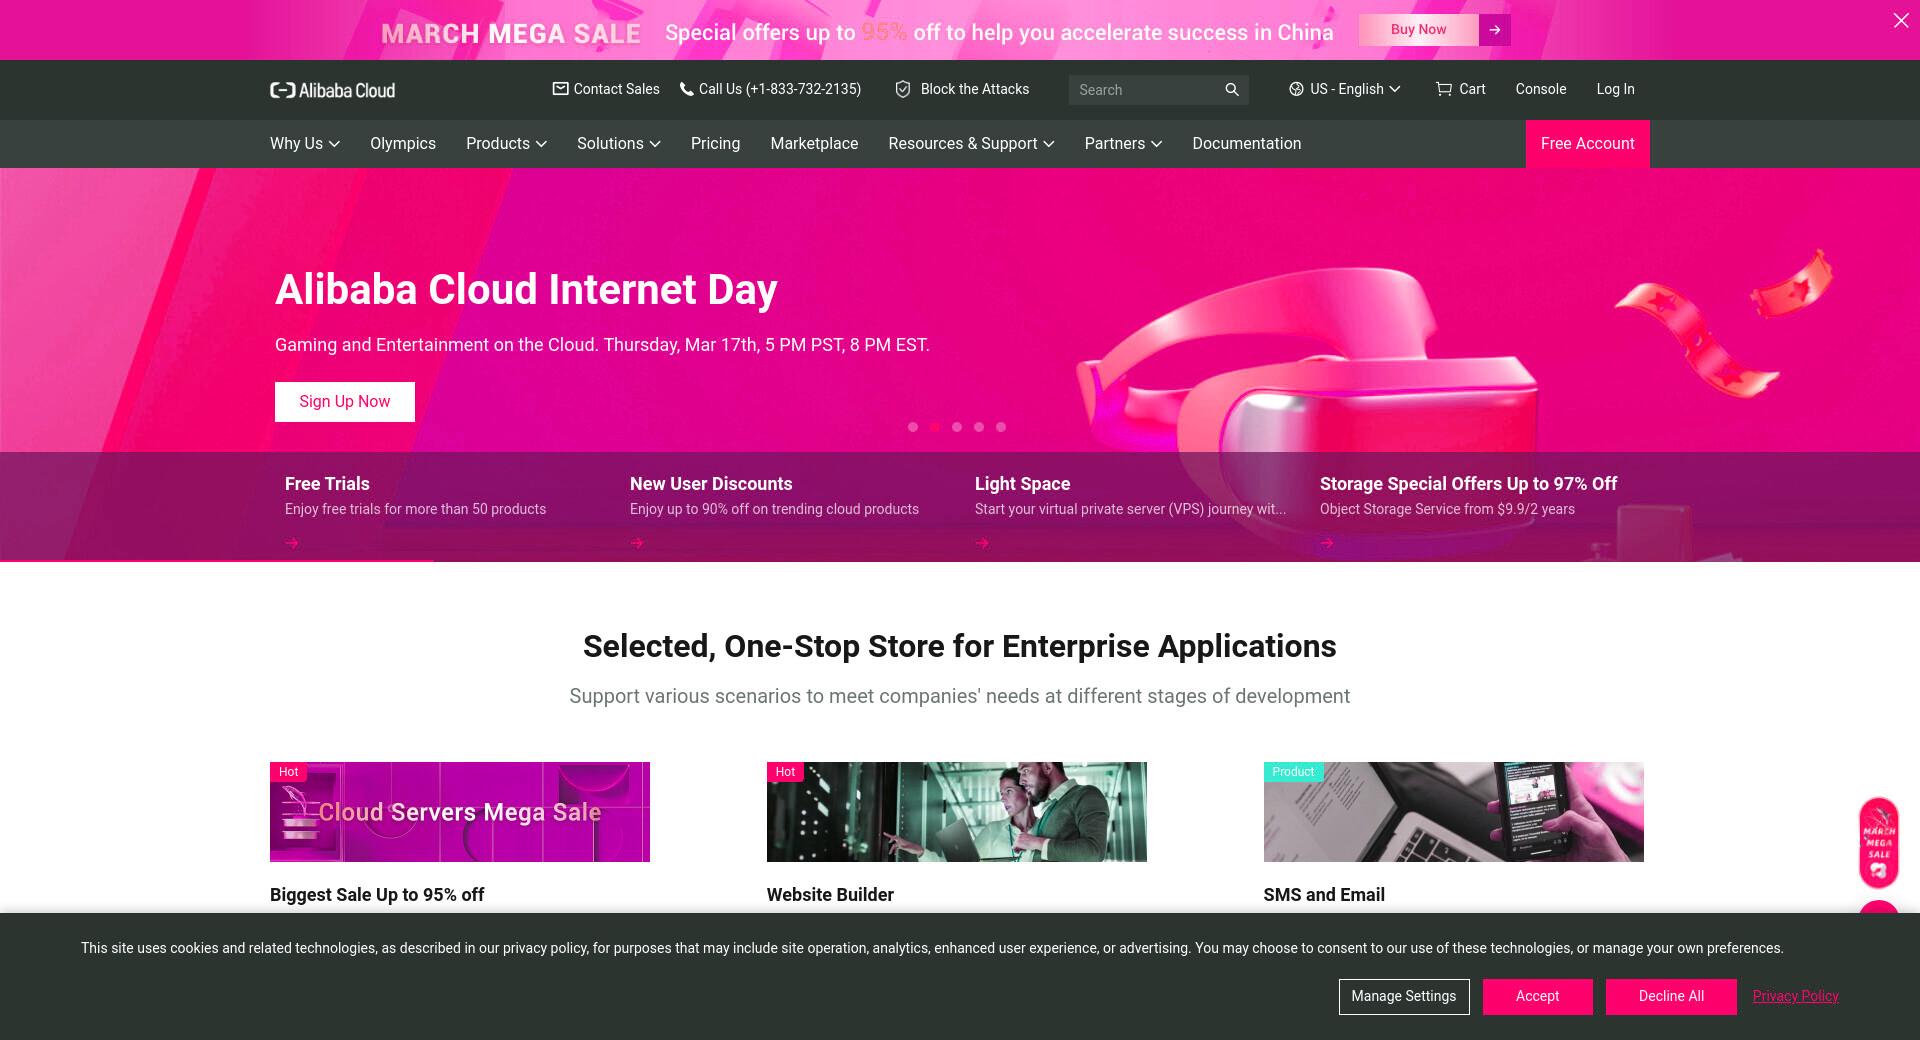Expand Resources & Support dropdown
The height and width of the screenshot is (1040, 1920).
(971, 144)
